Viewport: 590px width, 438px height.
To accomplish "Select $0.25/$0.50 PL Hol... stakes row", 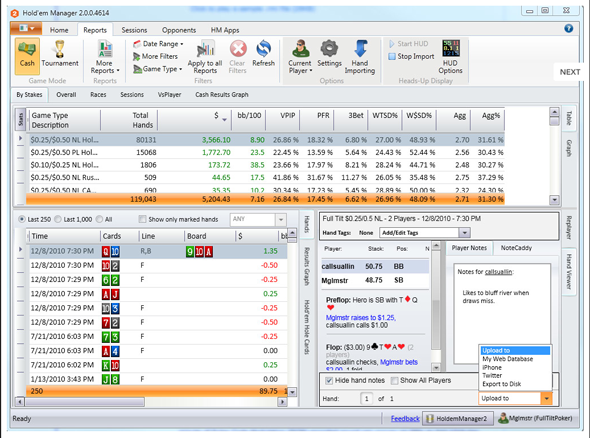I will 265,152.
